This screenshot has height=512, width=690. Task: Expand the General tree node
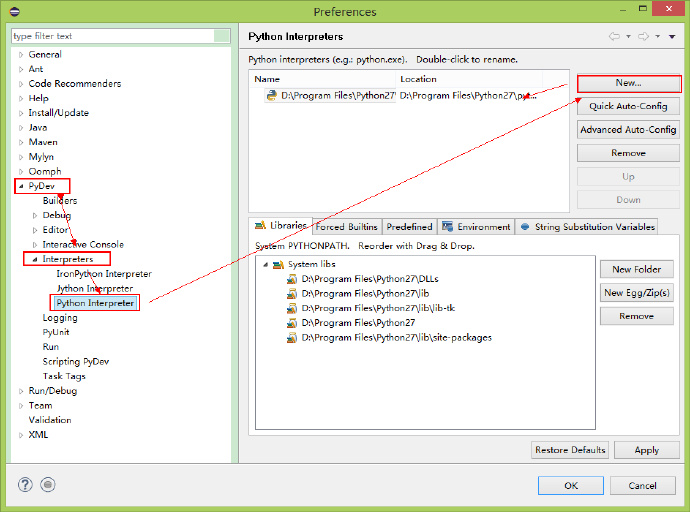[21, 55]
